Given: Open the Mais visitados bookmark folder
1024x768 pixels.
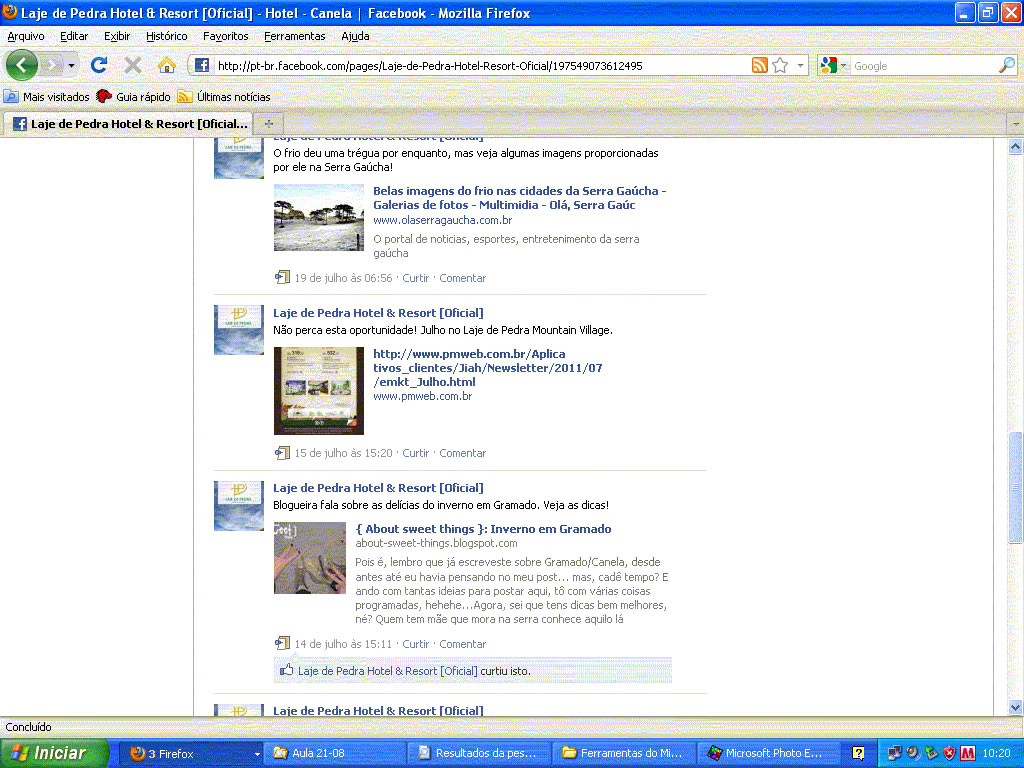Looking at the screenshot, I should tap(46, 97).
